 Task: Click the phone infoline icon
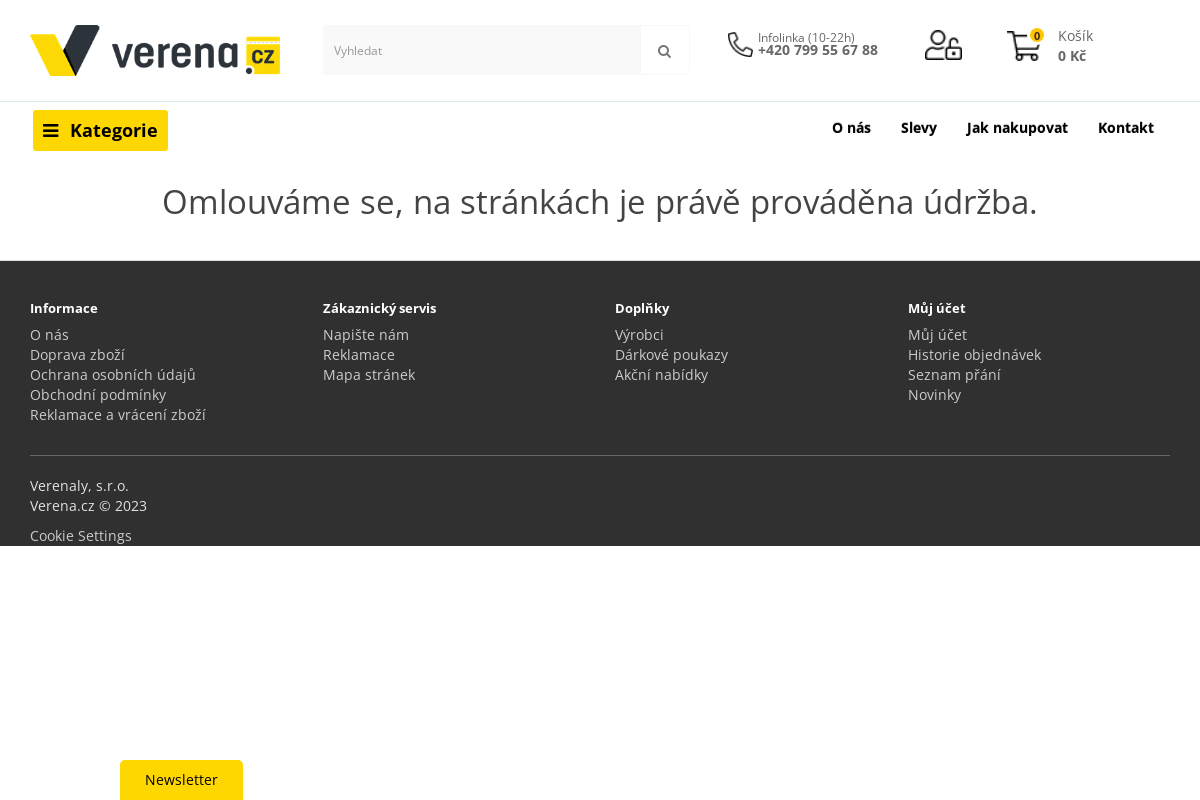[740, 45]
